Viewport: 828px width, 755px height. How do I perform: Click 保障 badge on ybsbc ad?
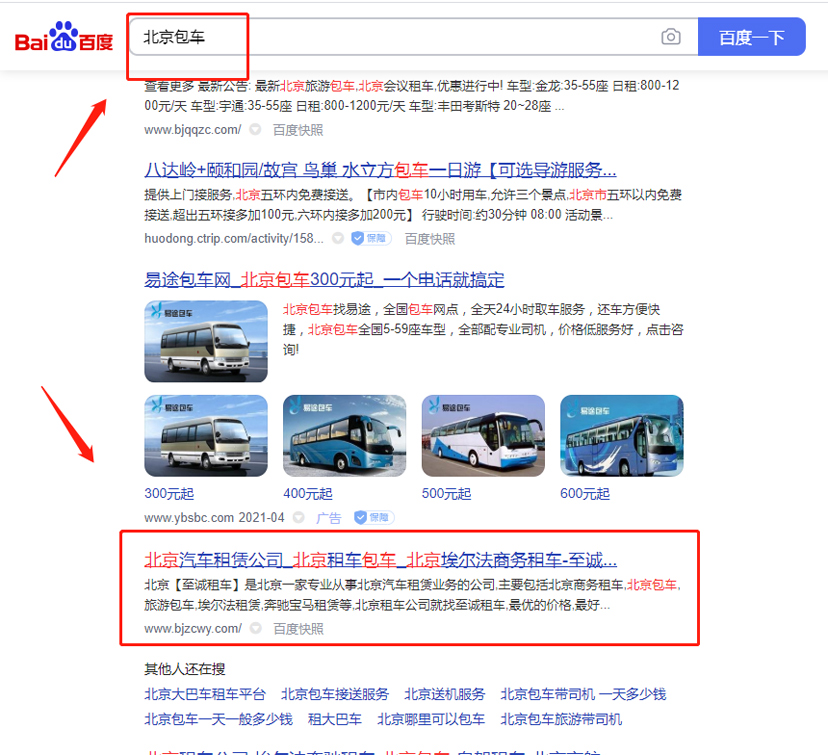(374, 517)
